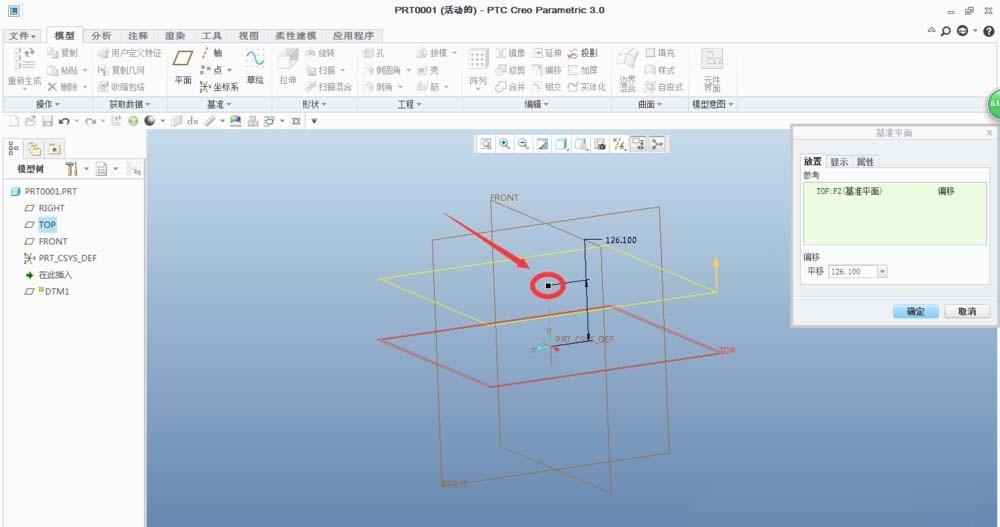
Task: Click the offset drag handle on new plane
Action: [x=548, y=285]
